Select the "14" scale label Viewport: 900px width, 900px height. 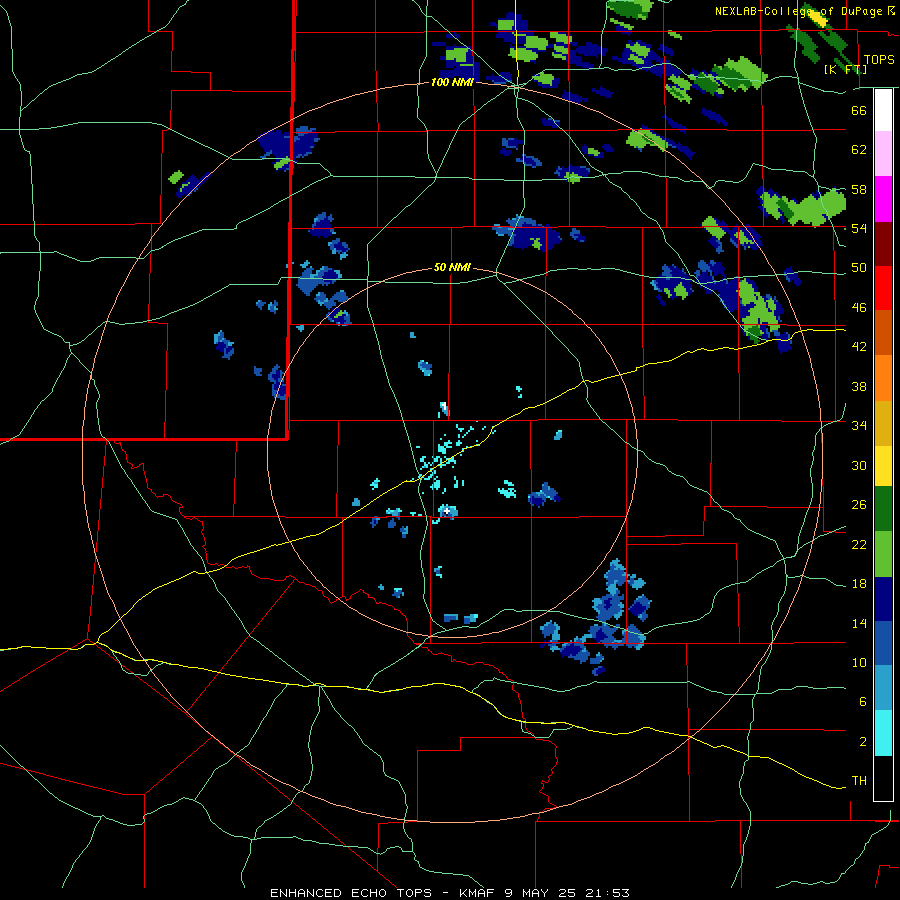(859, 623)
